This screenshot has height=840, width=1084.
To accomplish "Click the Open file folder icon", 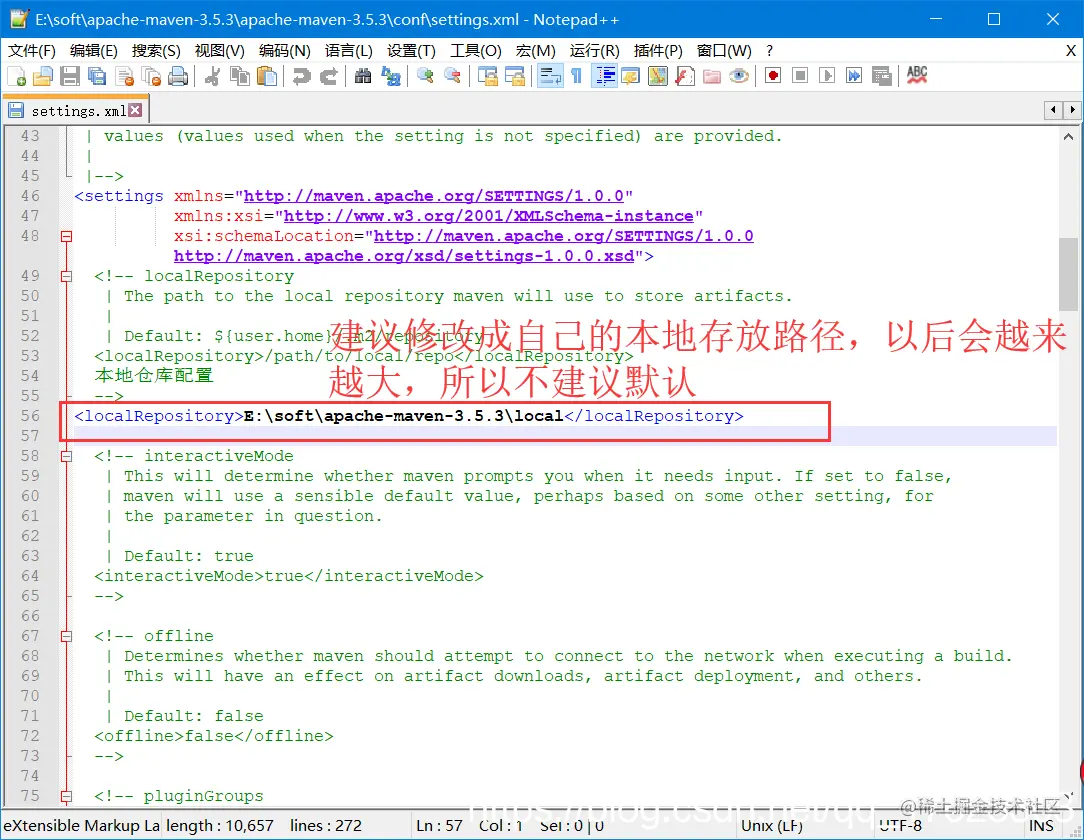I will pos(43,76).
